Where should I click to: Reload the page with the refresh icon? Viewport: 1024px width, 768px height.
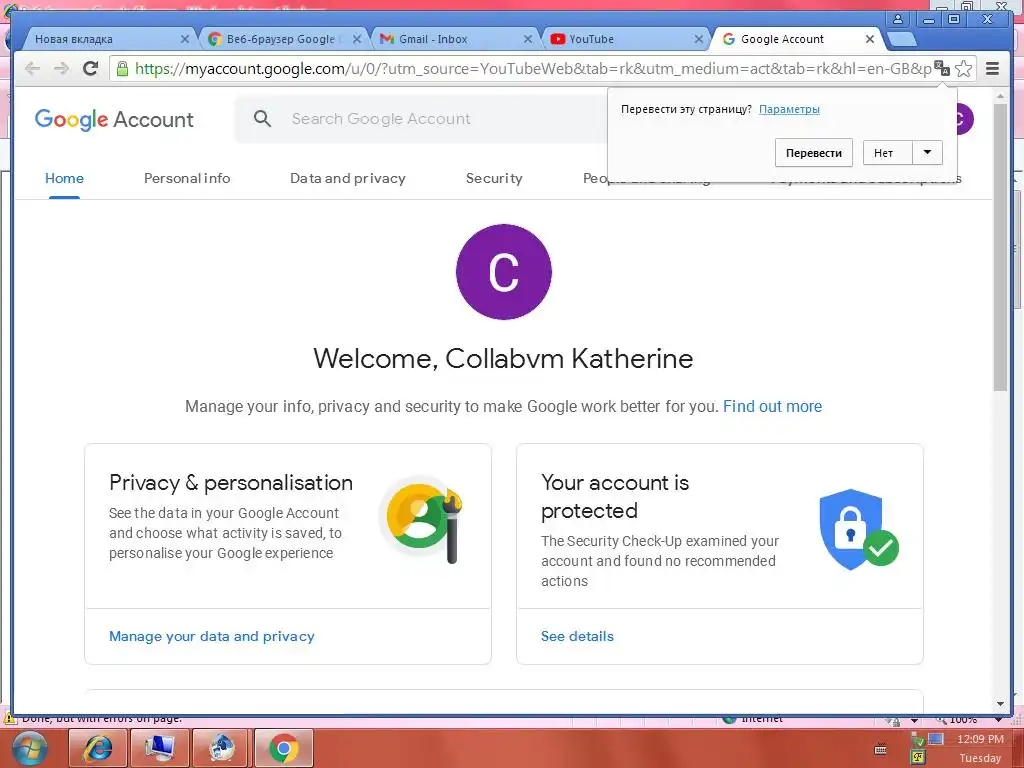[x=90, y=68]
